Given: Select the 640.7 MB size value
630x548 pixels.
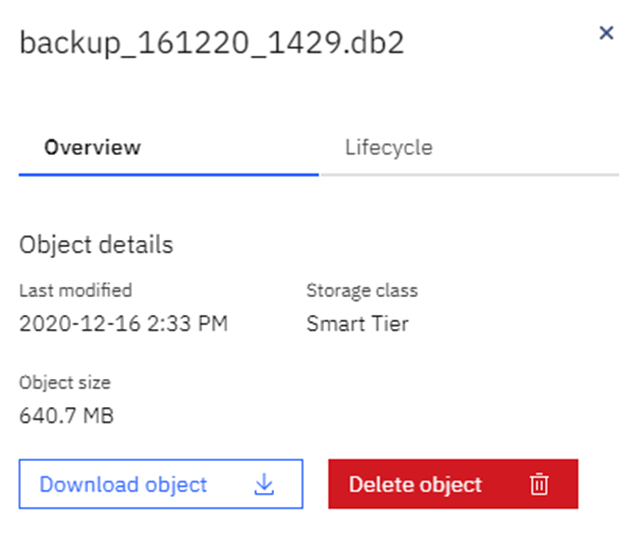Looking at the screenshot, I should (x=66, y=415).
